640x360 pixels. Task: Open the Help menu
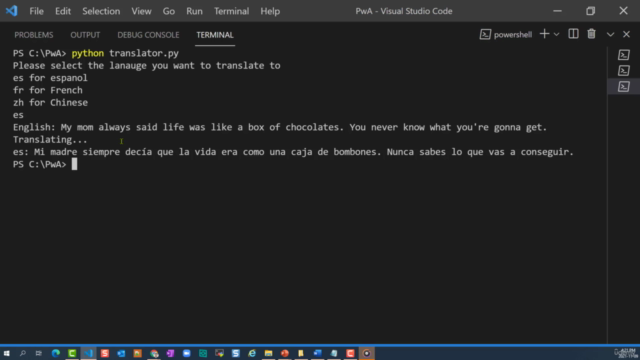270,11
